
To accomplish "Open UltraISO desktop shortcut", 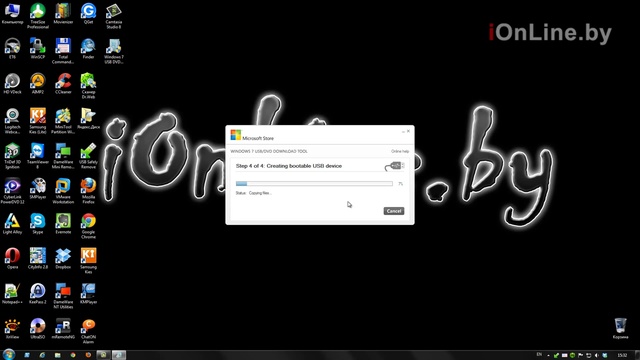I will point(38,329).
